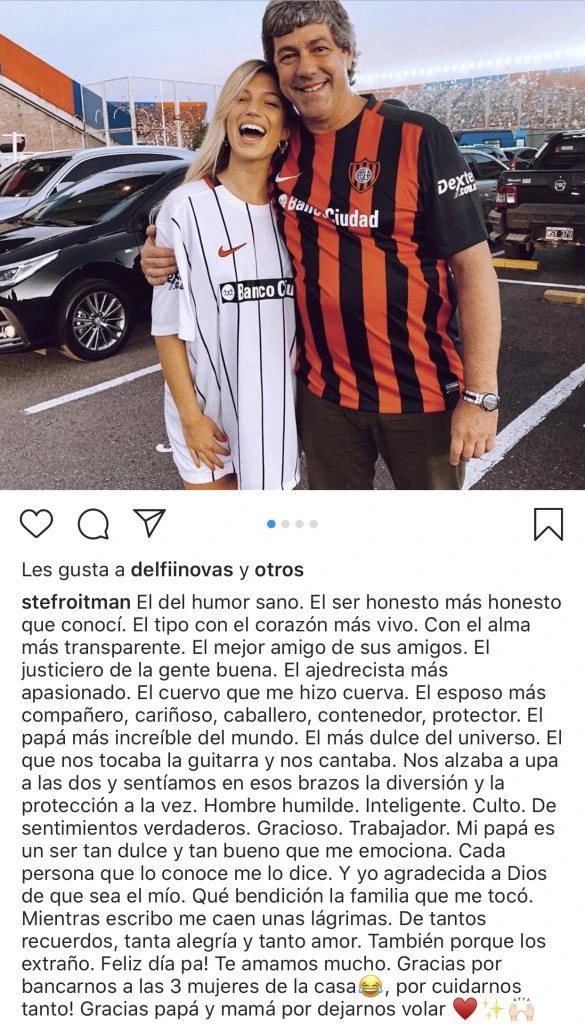Select the first blue carousel dot
This screenshot has width=585, height=1024.
(x=271, y=524)
